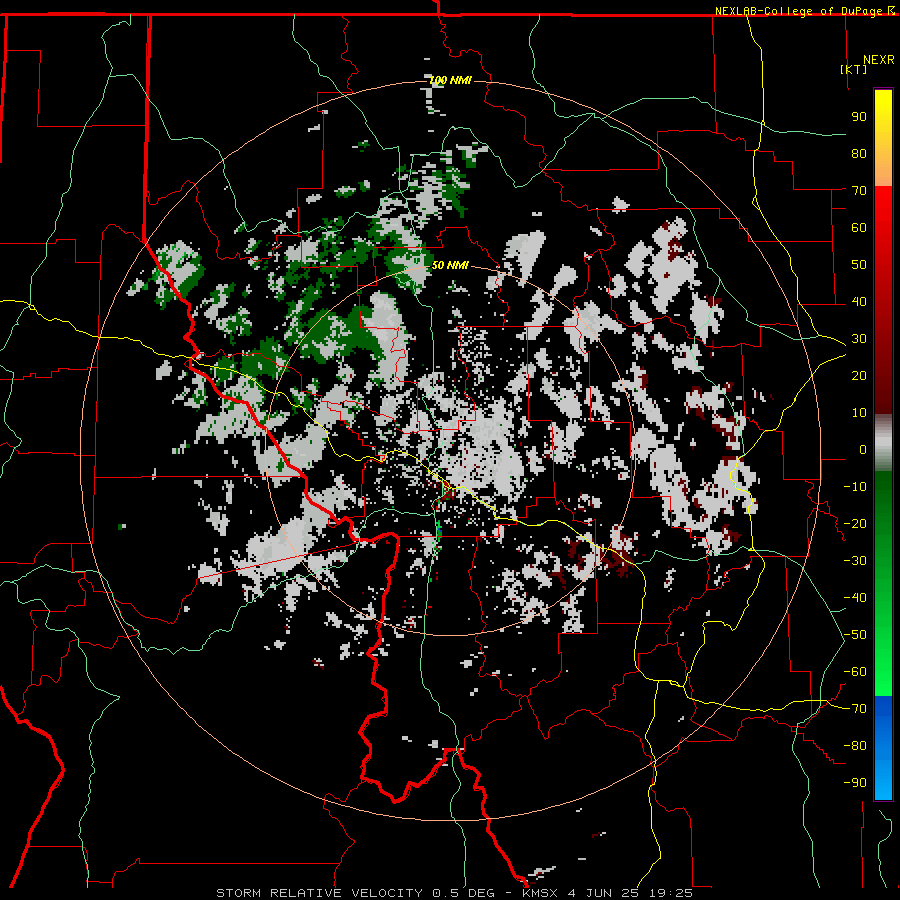The image size is (900, 900).
Task: Click the -80 value on the velocity scale
Action: point(855,746)
